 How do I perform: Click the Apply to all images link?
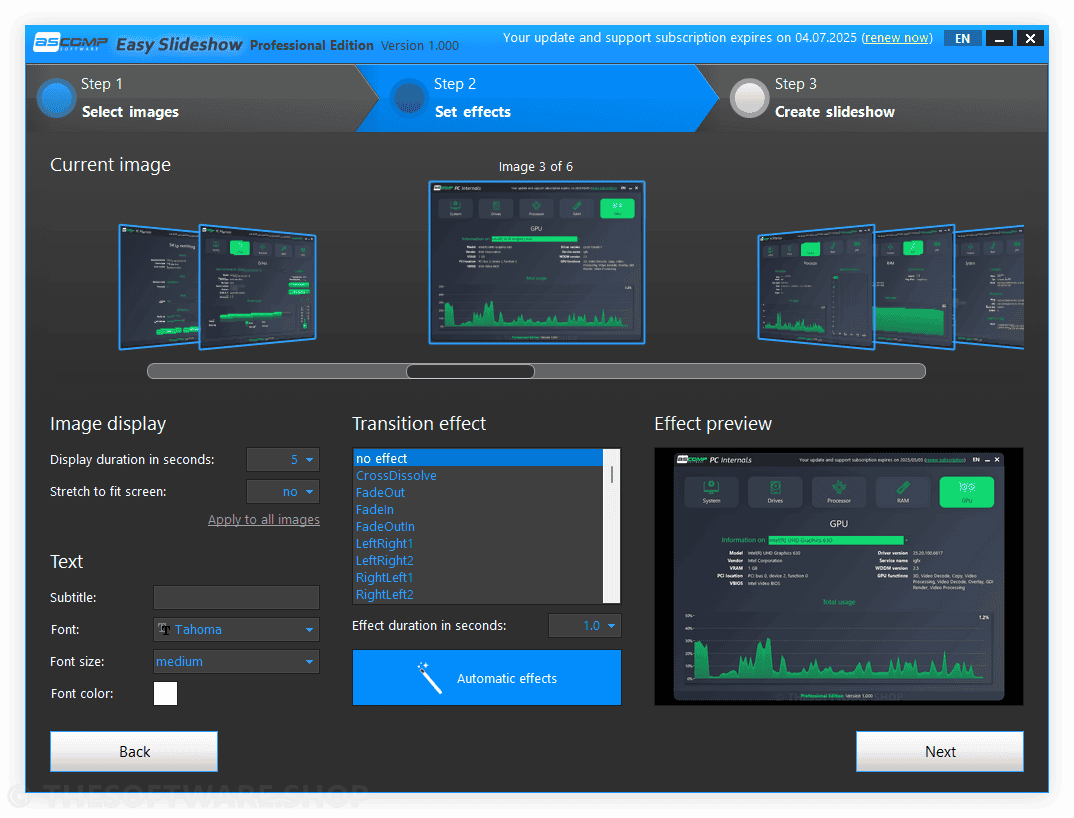(264, 519)
